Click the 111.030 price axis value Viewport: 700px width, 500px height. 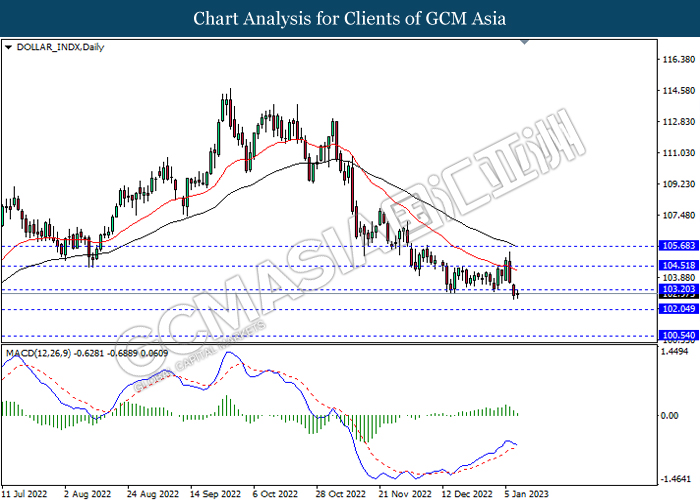(679, 153)
